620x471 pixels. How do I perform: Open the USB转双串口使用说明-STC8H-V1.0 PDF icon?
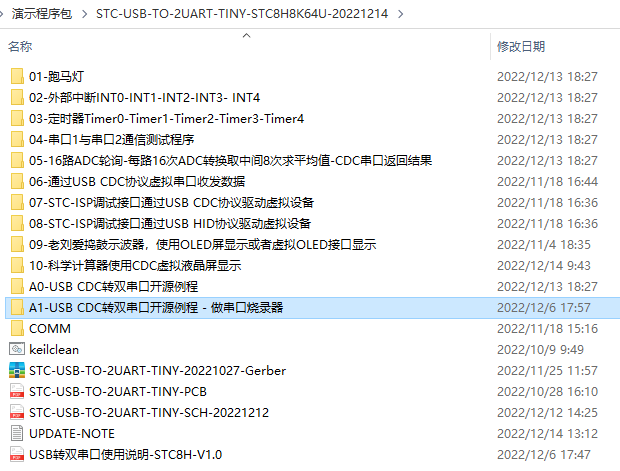17,454
